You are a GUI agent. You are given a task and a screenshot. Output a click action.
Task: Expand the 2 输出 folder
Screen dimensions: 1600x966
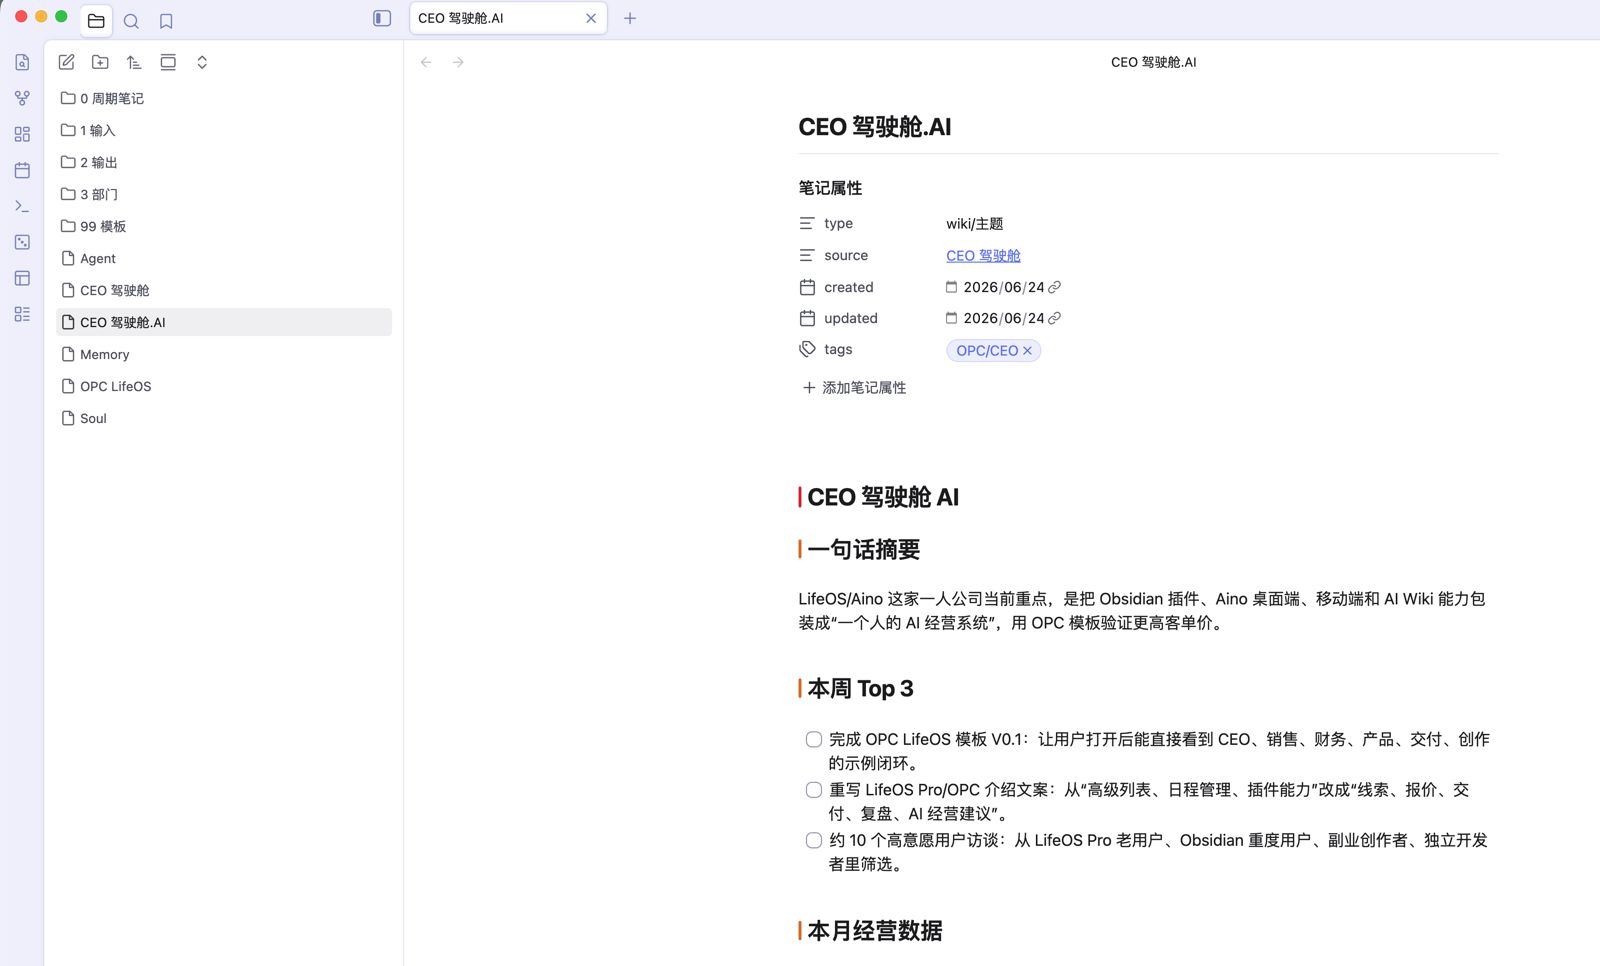[x=224, y=162]
